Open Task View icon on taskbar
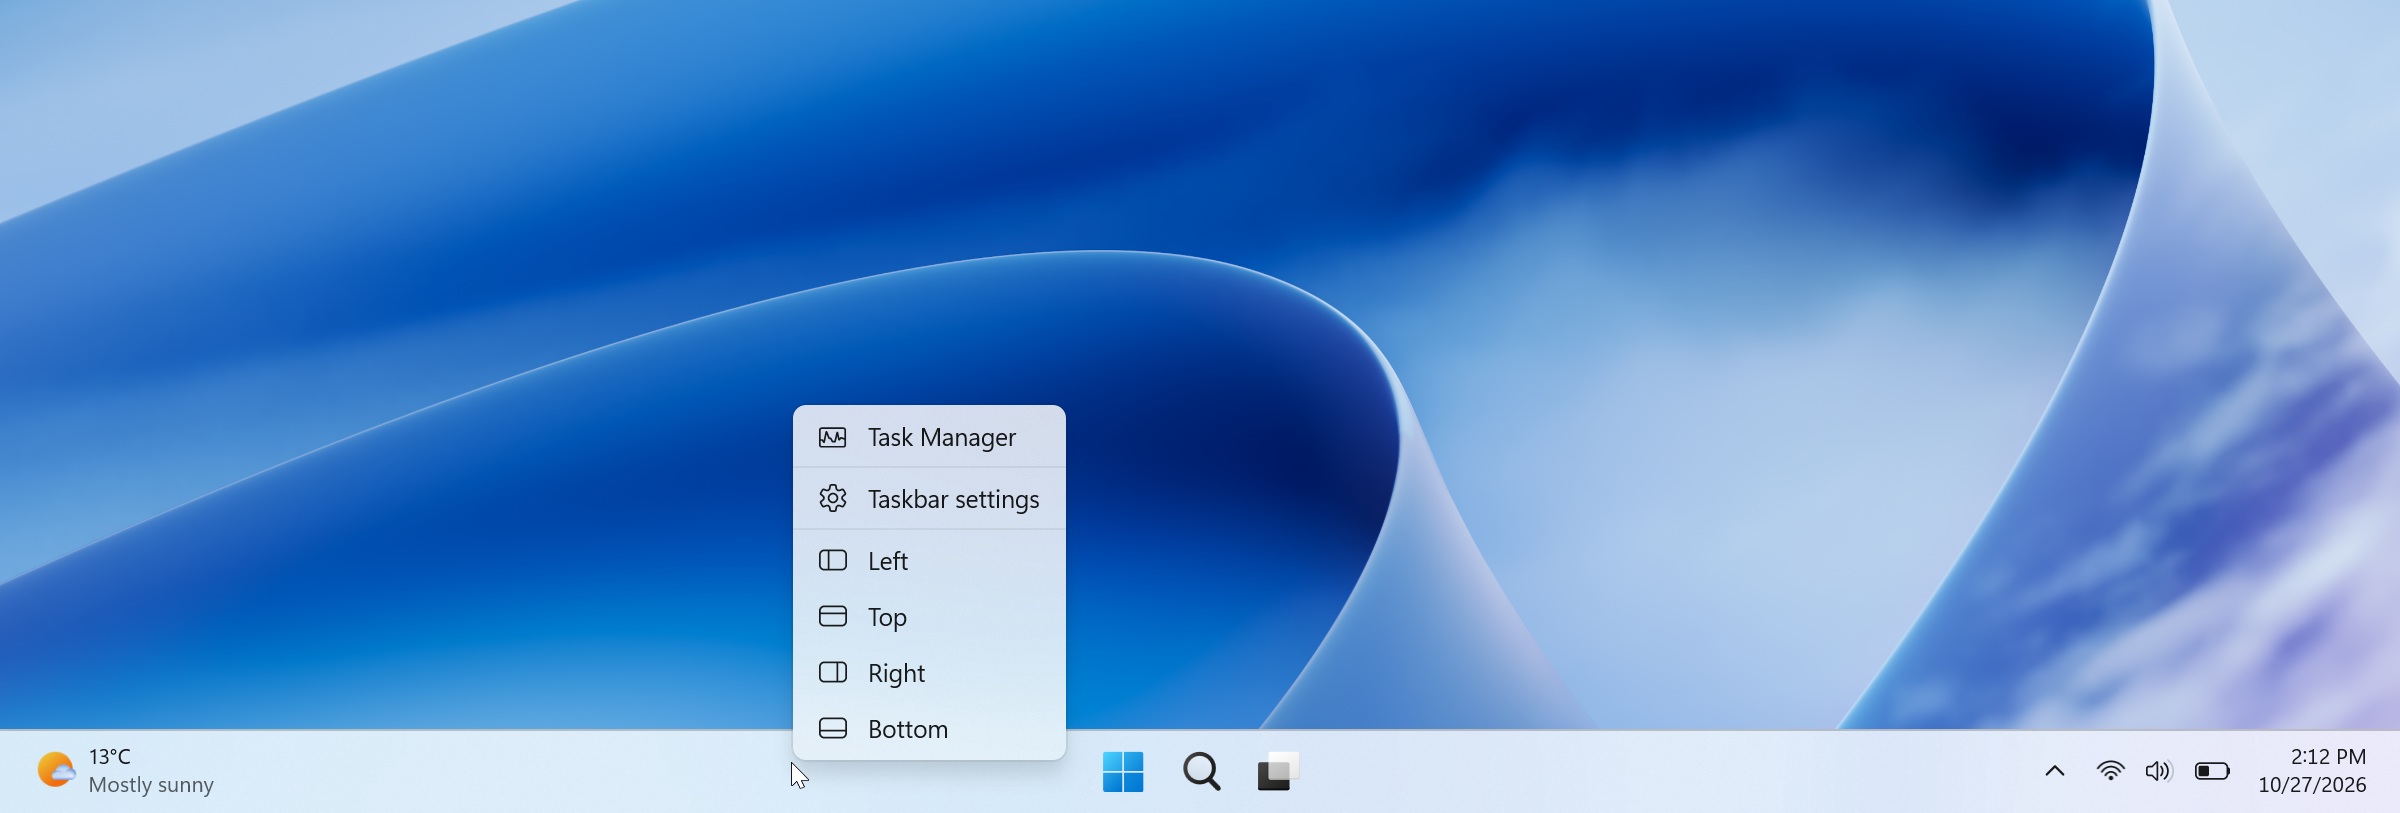This screenshot has height=813, width=2400. tap(1278, 772)
